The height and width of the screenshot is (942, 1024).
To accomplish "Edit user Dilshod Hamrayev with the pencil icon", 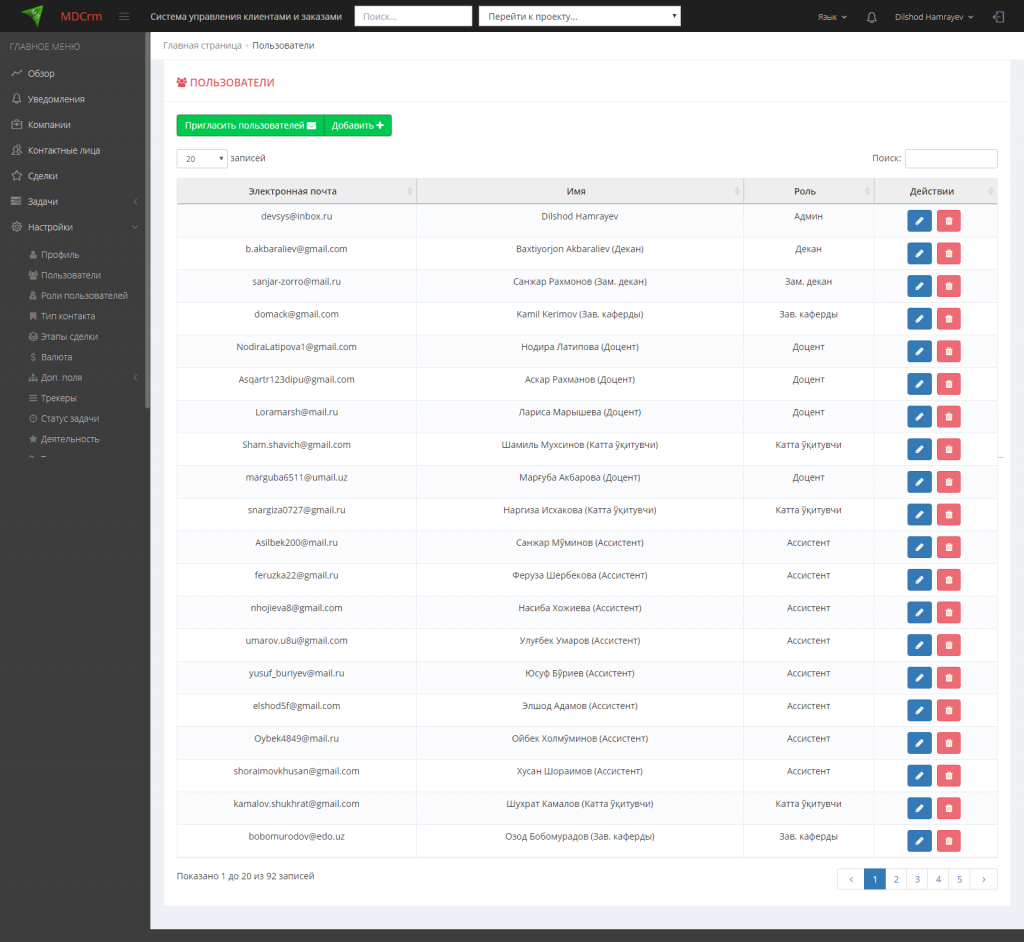I will click(x=919, y=221).
